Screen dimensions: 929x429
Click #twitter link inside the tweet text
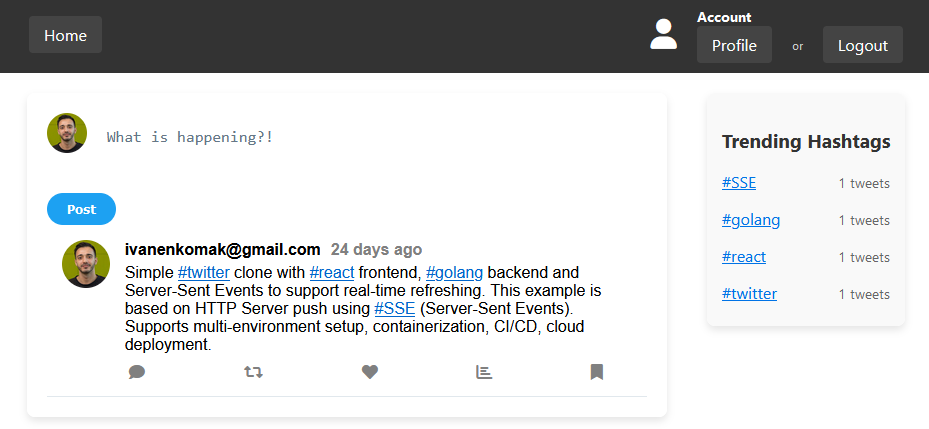pos(204,273)
